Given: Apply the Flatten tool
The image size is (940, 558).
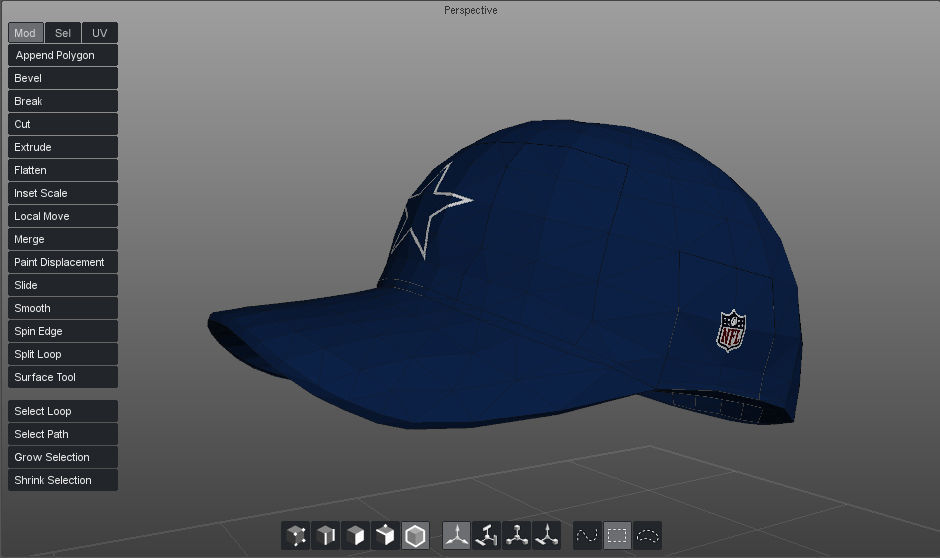Looking at the screenshot, I should point(63,170).
